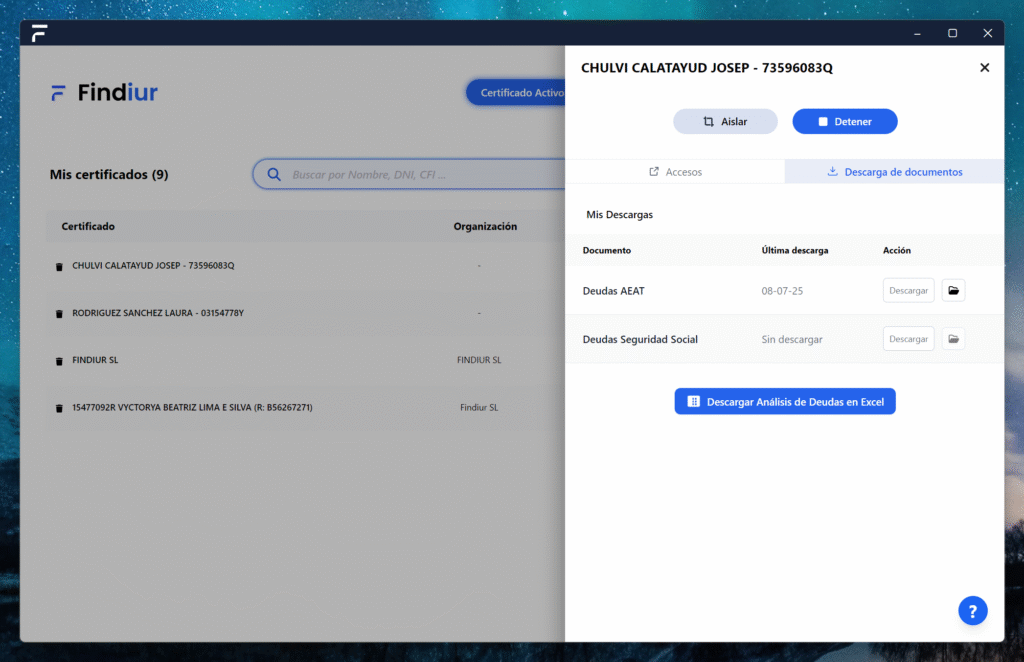Viewport: 1024px width, 662px height.
Task: Open the Deudas AEAT download folder
Action: tap(953, 291)
